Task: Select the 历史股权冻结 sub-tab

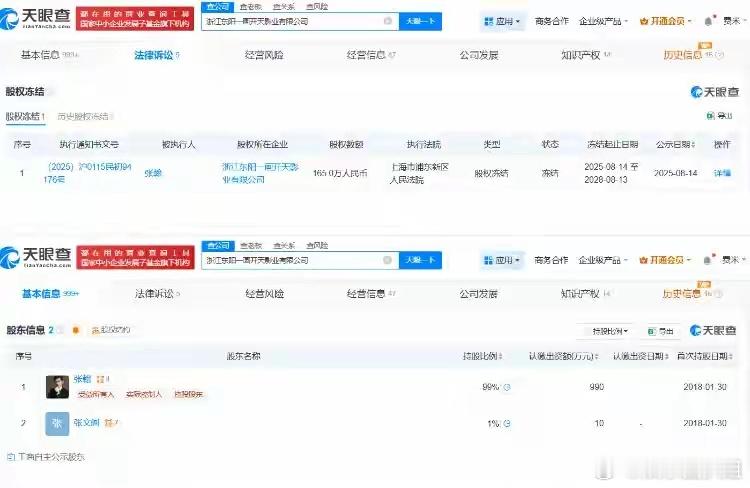Action: tap(85, 116)
